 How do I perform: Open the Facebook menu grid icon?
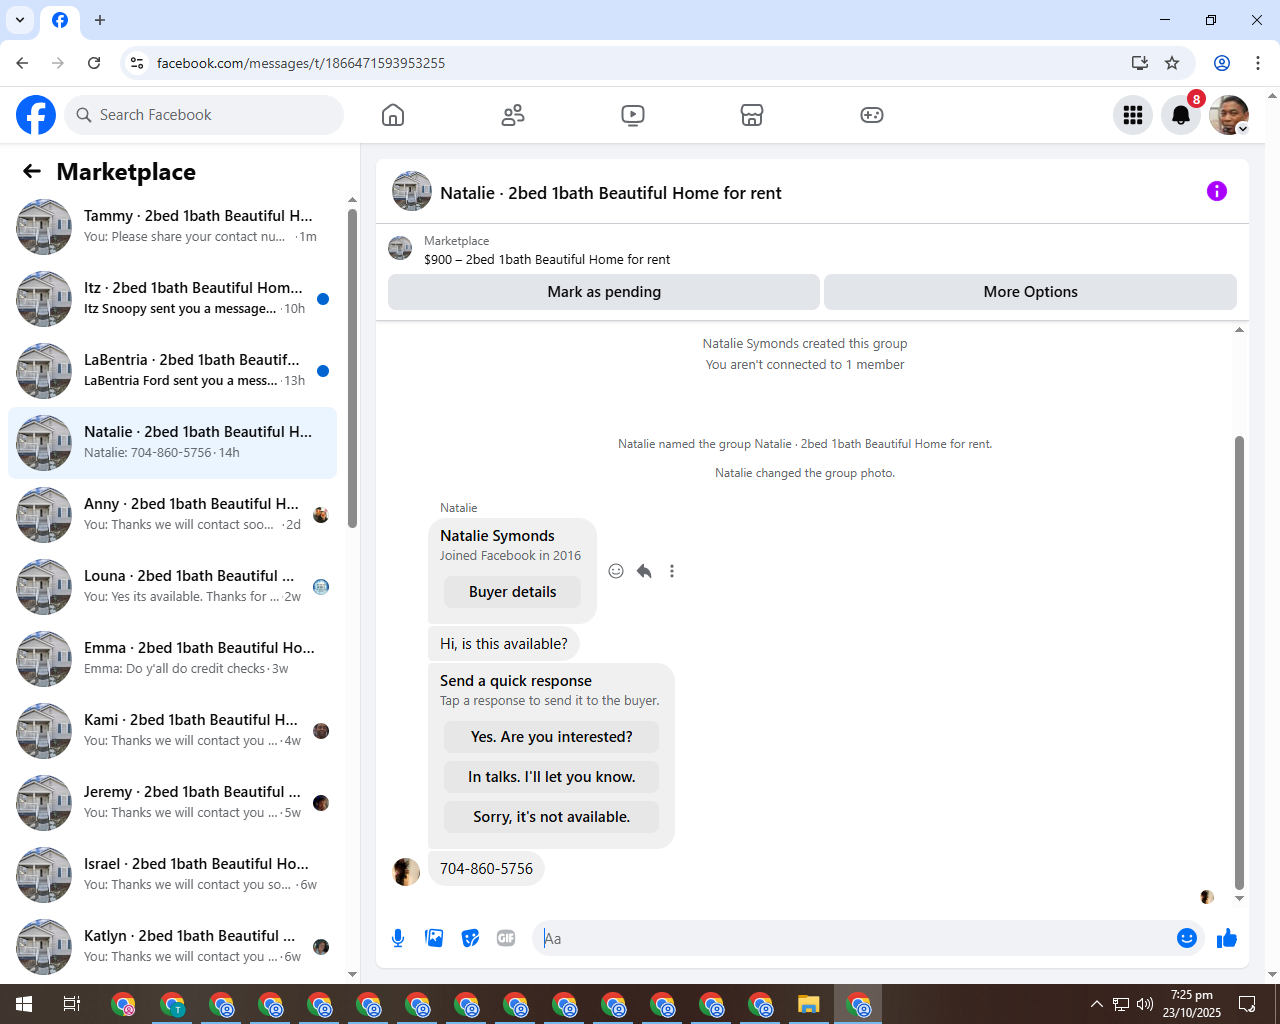(1133, 115)
